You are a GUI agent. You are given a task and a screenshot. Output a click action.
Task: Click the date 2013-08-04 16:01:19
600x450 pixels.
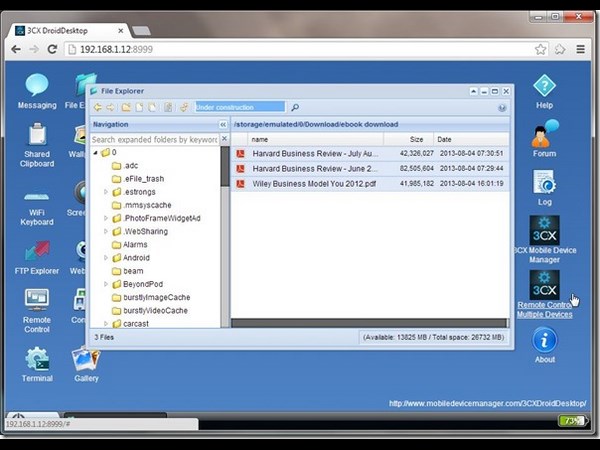[x=471, y=184]
